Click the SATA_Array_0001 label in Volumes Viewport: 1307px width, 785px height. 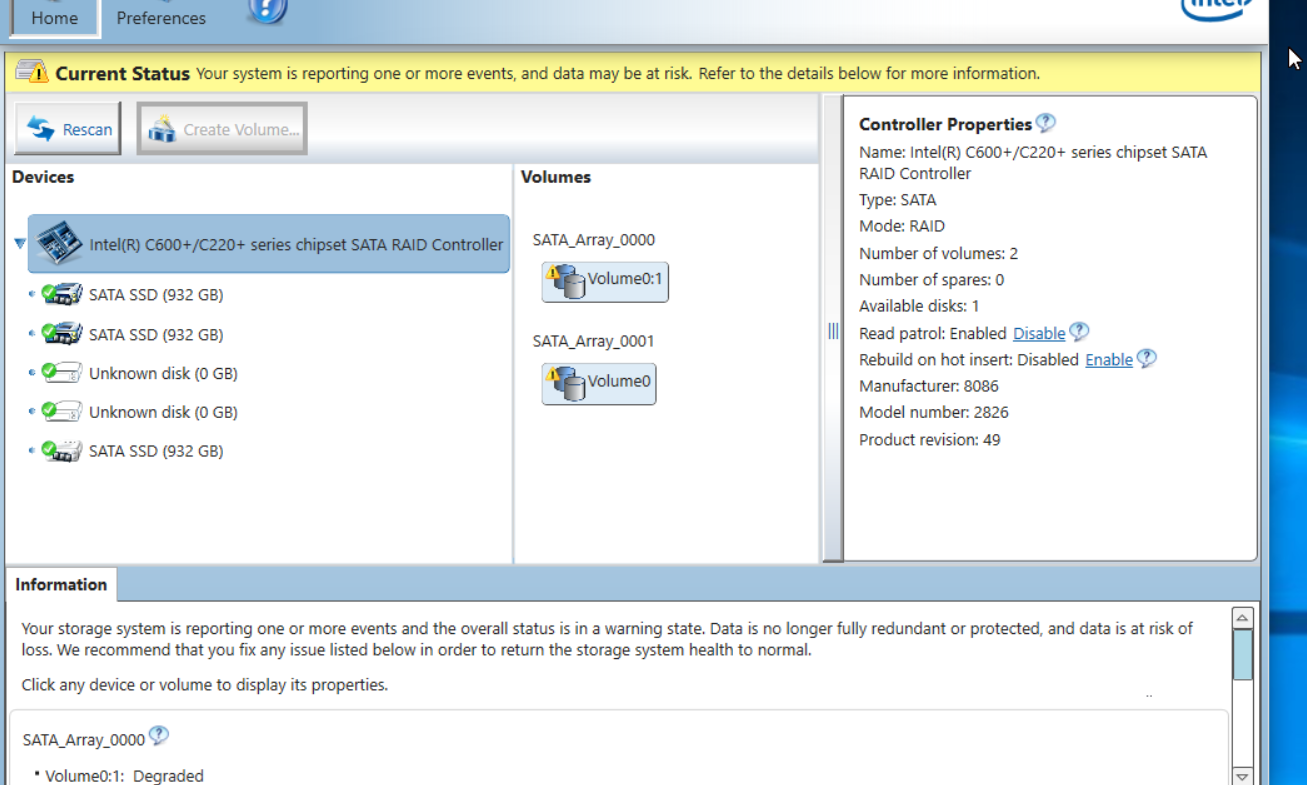[x=594, y=341]
